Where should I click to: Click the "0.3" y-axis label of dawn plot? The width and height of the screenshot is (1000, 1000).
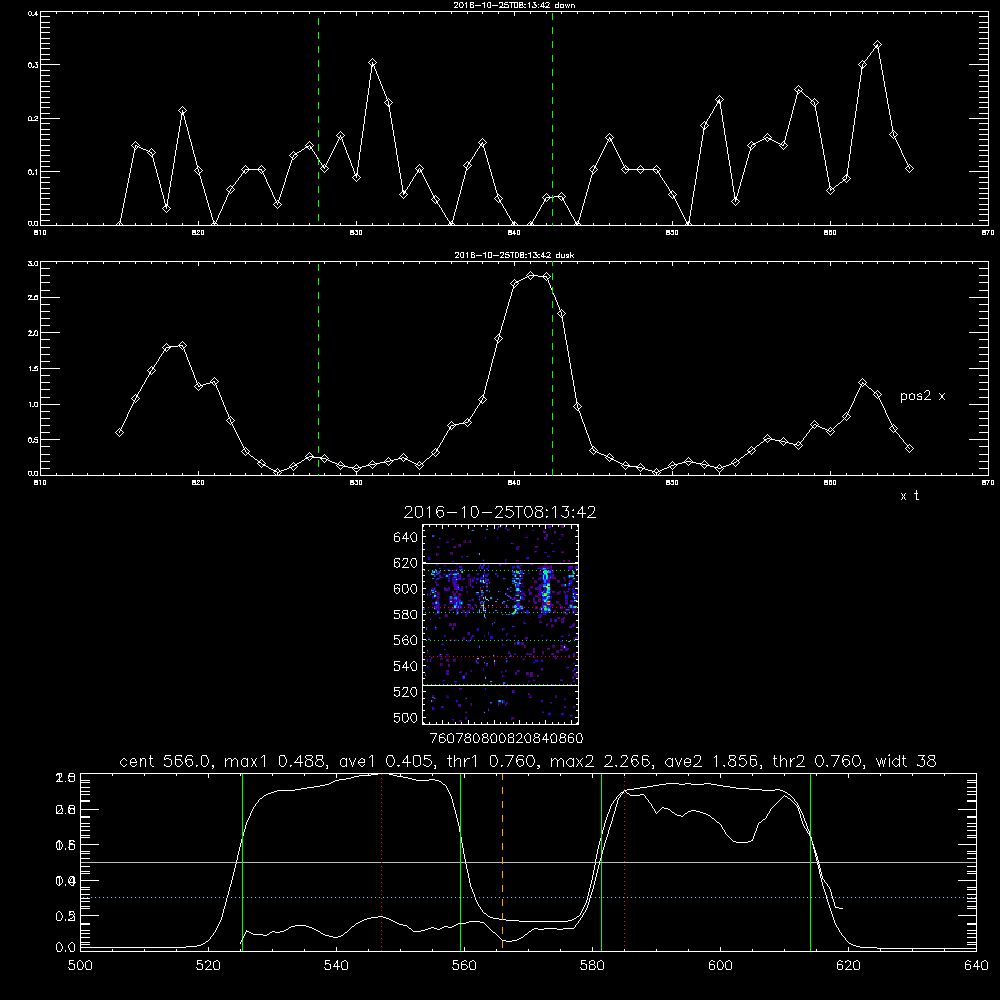(33, 65)
